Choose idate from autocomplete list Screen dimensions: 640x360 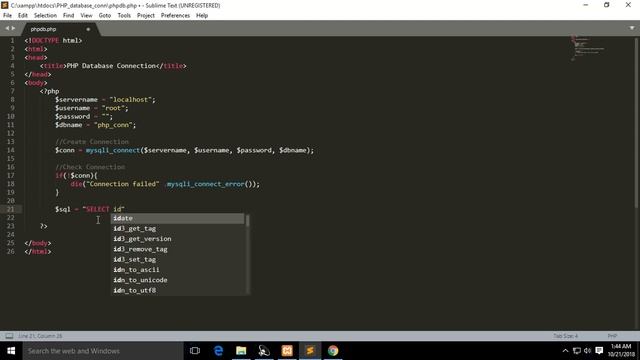(178, 218)
